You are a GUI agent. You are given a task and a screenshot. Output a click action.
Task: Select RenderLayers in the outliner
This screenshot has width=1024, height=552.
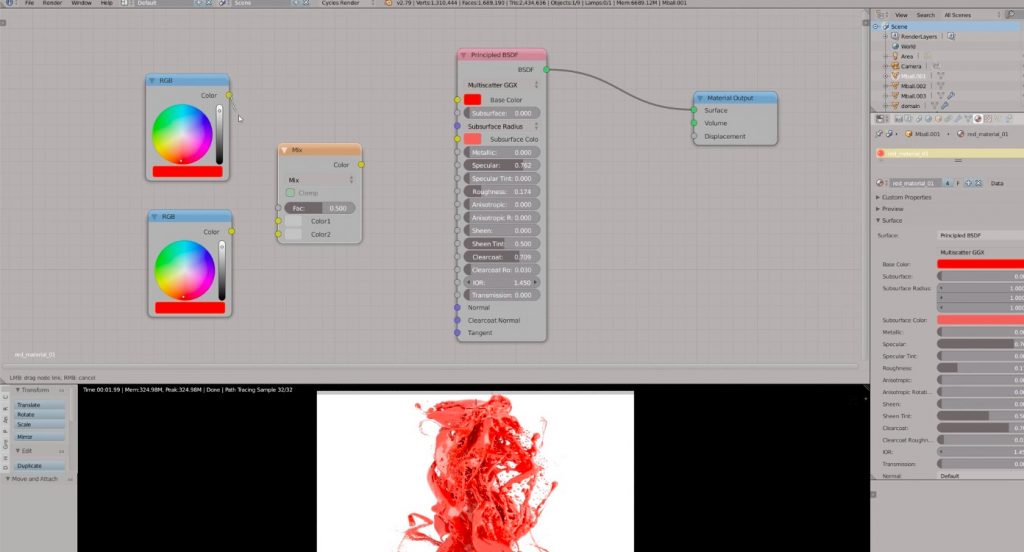(919, 37)
